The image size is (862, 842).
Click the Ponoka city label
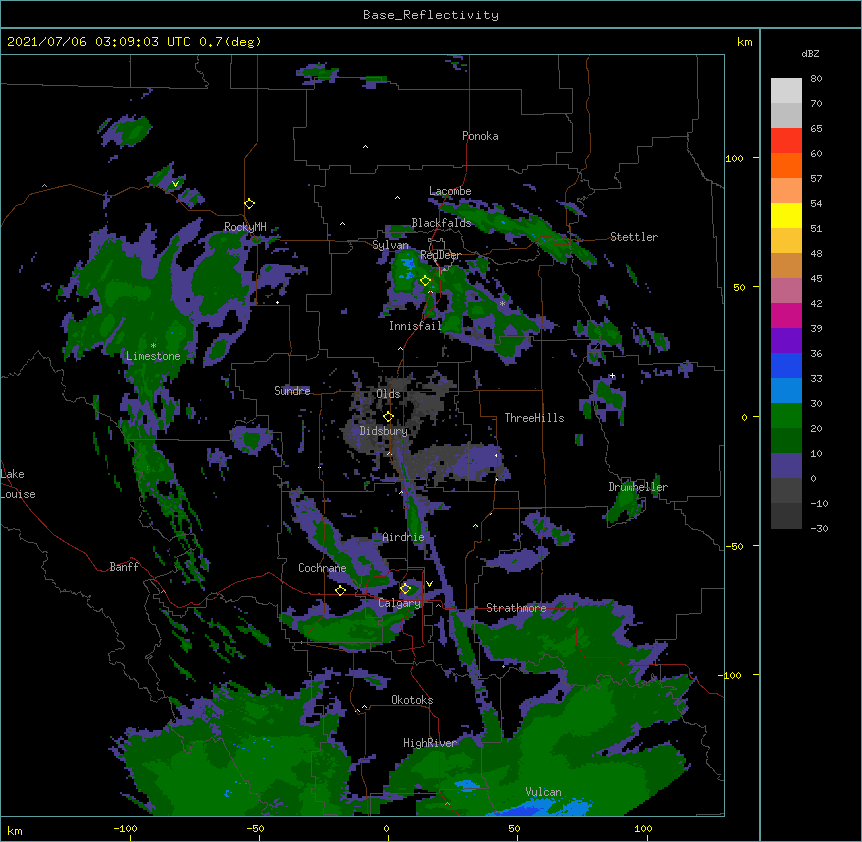pos(480,136)
